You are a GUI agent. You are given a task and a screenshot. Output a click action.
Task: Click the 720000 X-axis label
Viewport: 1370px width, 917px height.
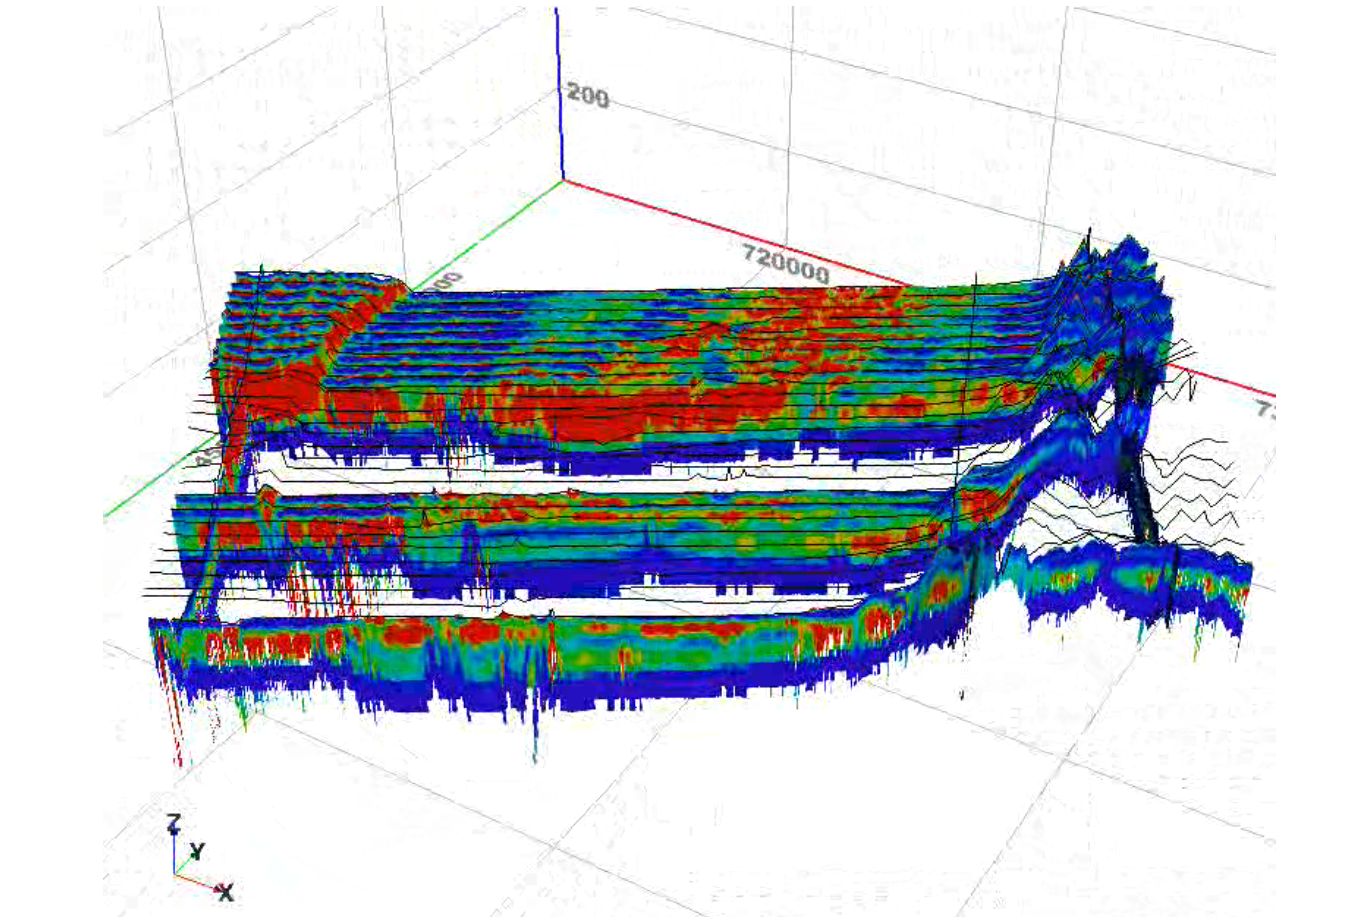pyautogui.click(x=786, y=263)
